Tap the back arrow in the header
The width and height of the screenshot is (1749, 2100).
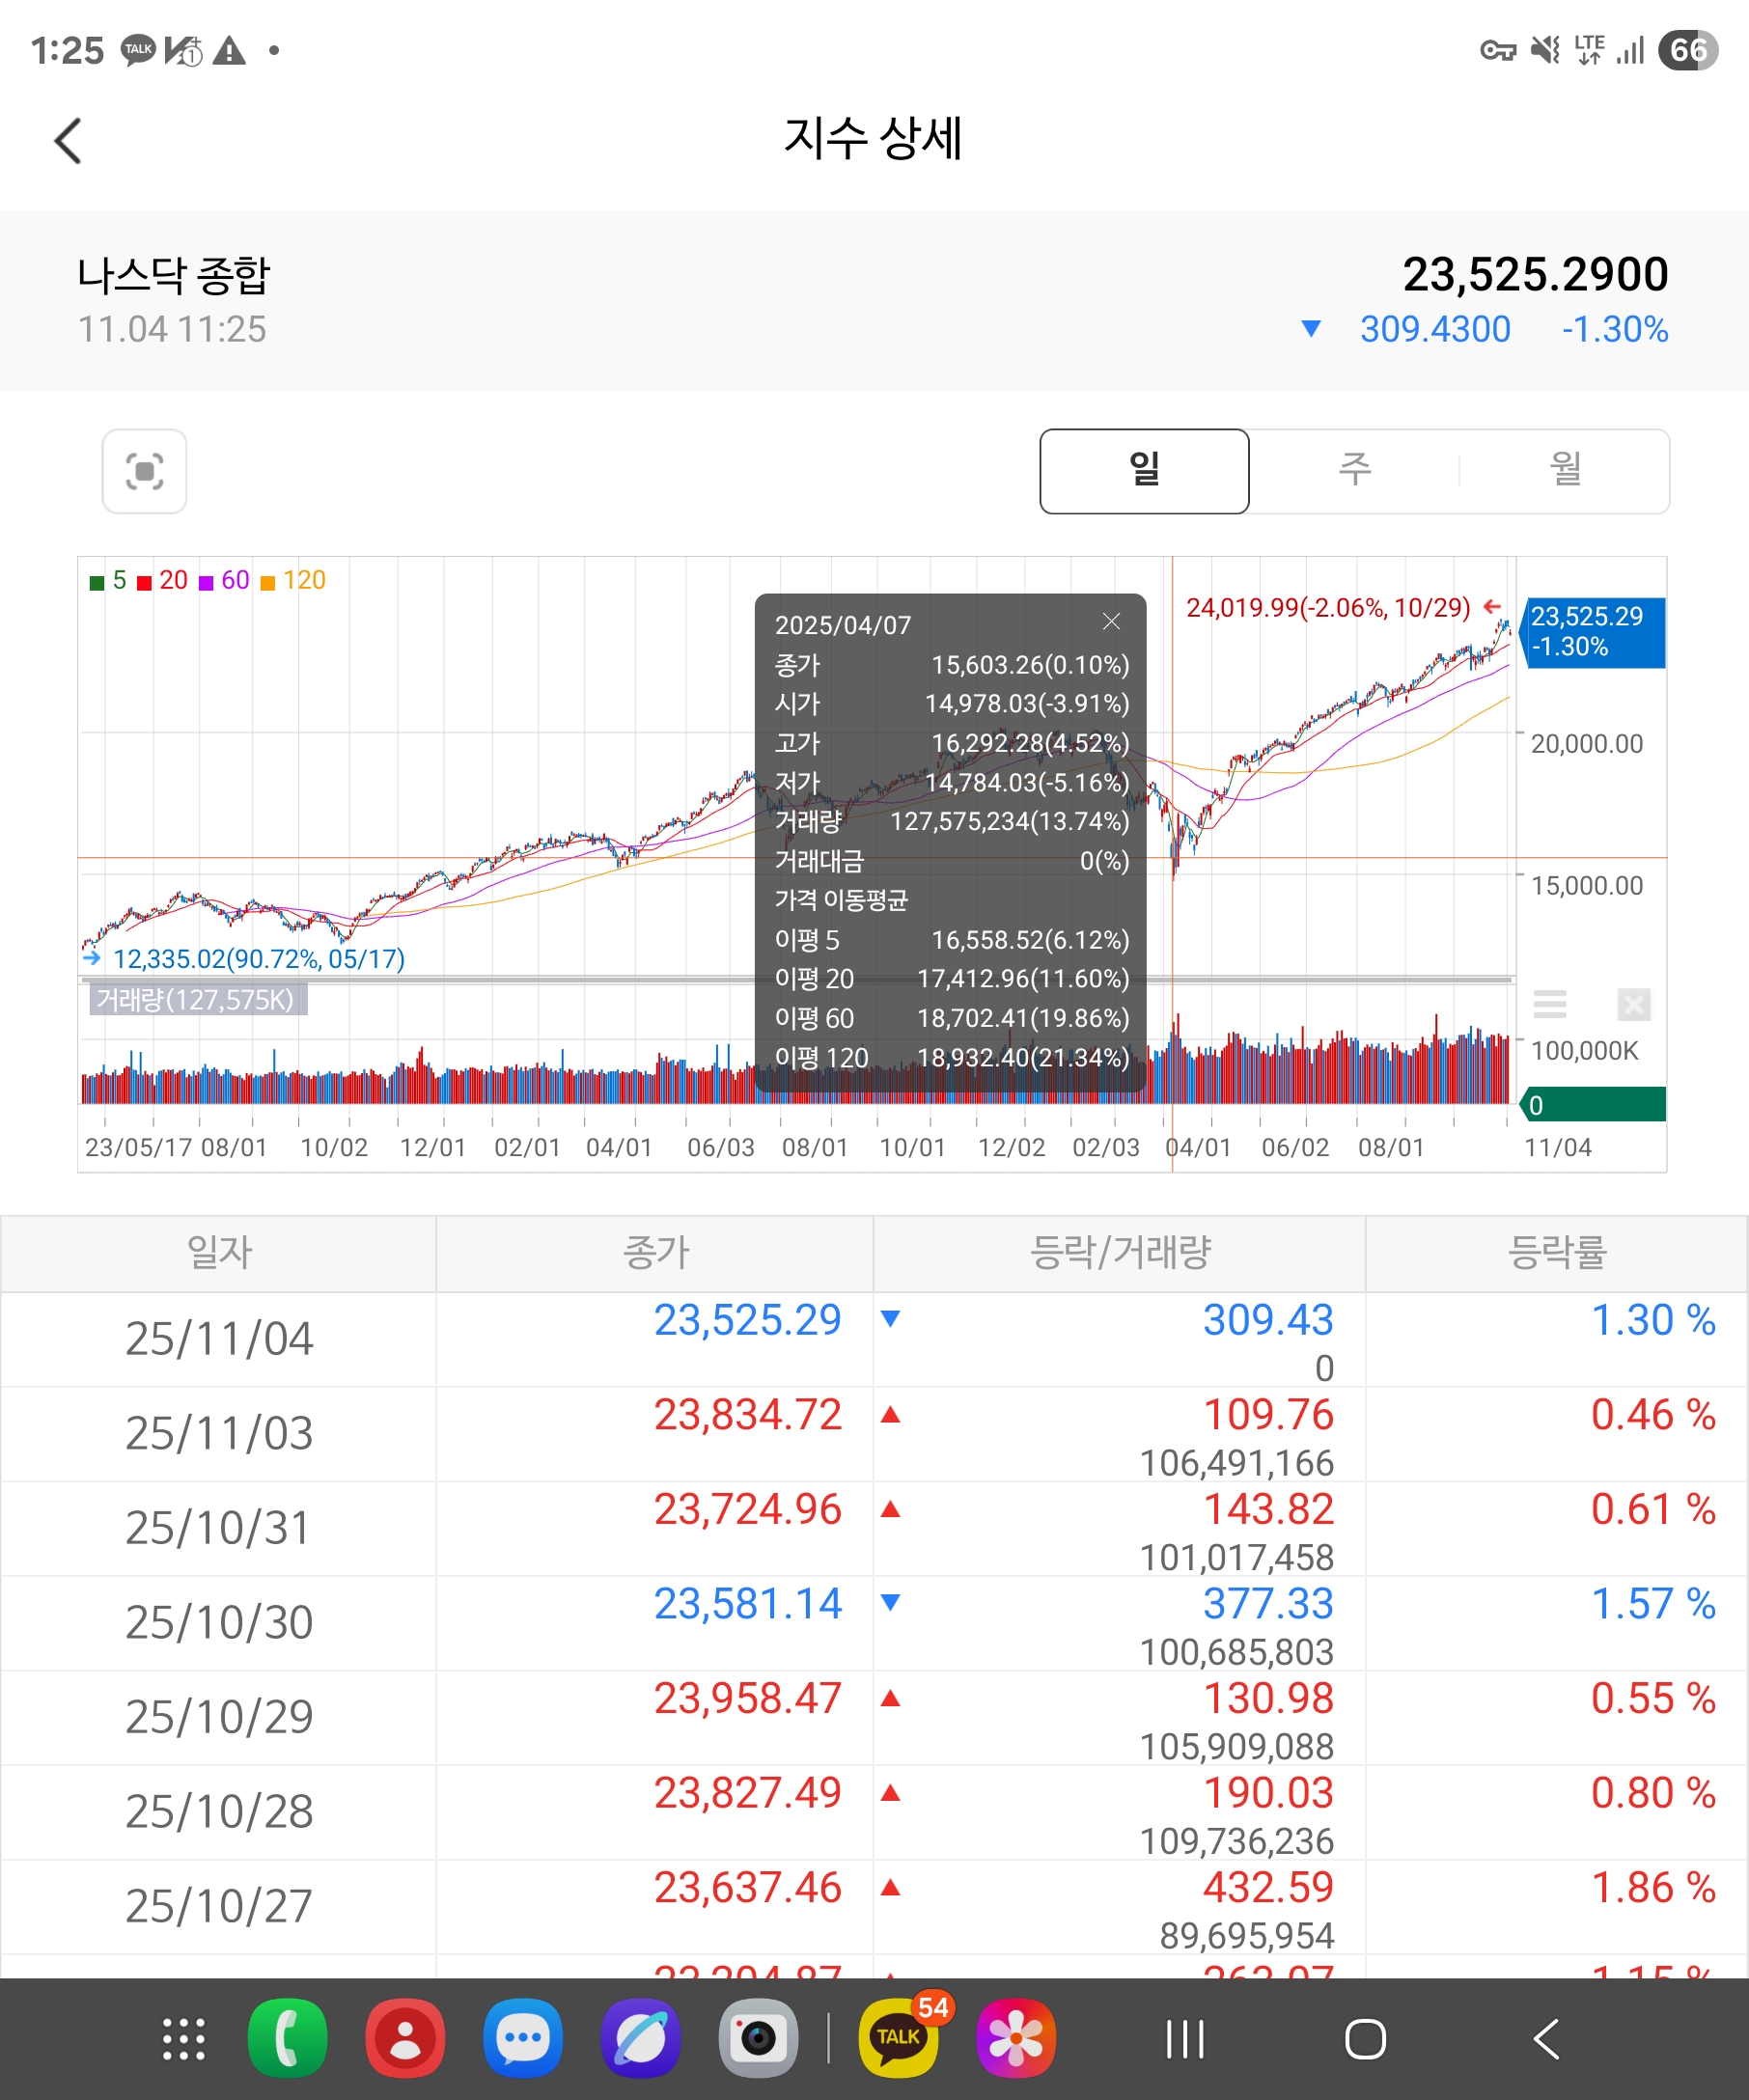[x=68, y=141]
